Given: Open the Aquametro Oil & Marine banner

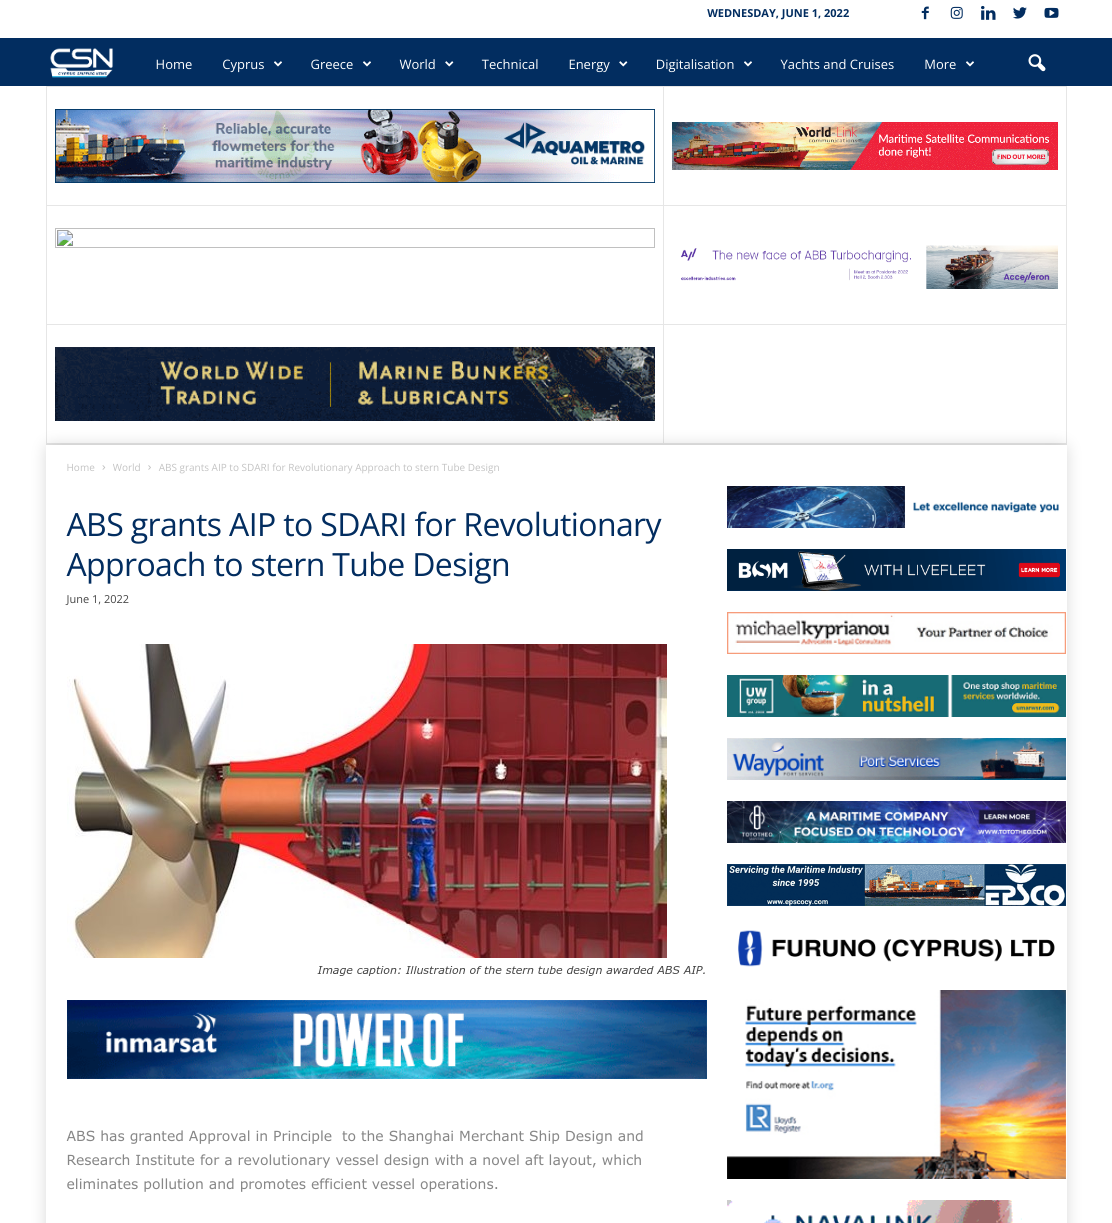Looking at the screenshot, I should (x=355, y=146).
